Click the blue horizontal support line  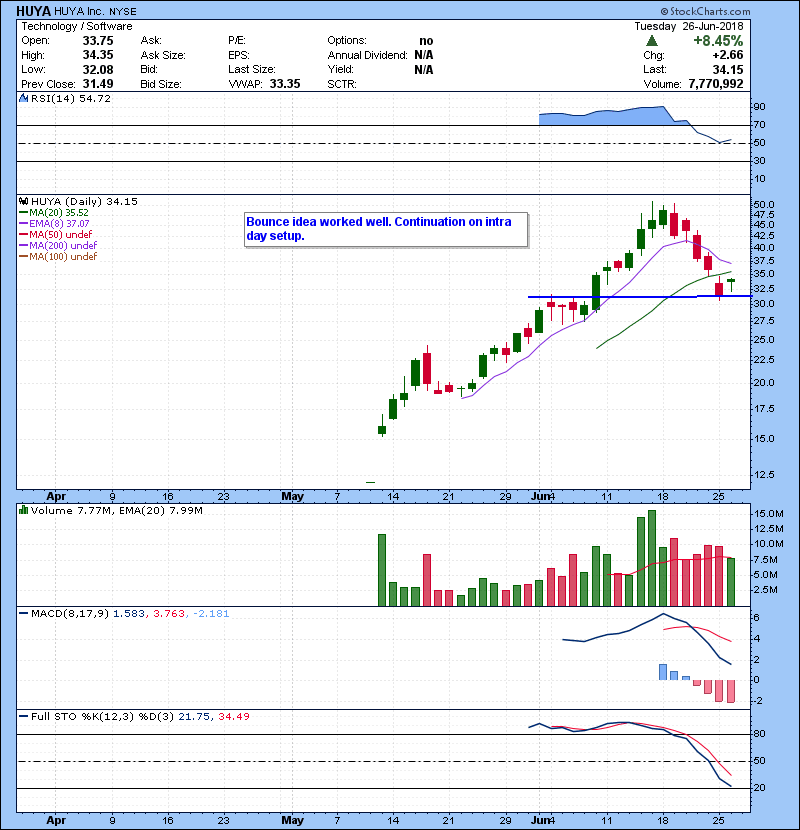639,296
